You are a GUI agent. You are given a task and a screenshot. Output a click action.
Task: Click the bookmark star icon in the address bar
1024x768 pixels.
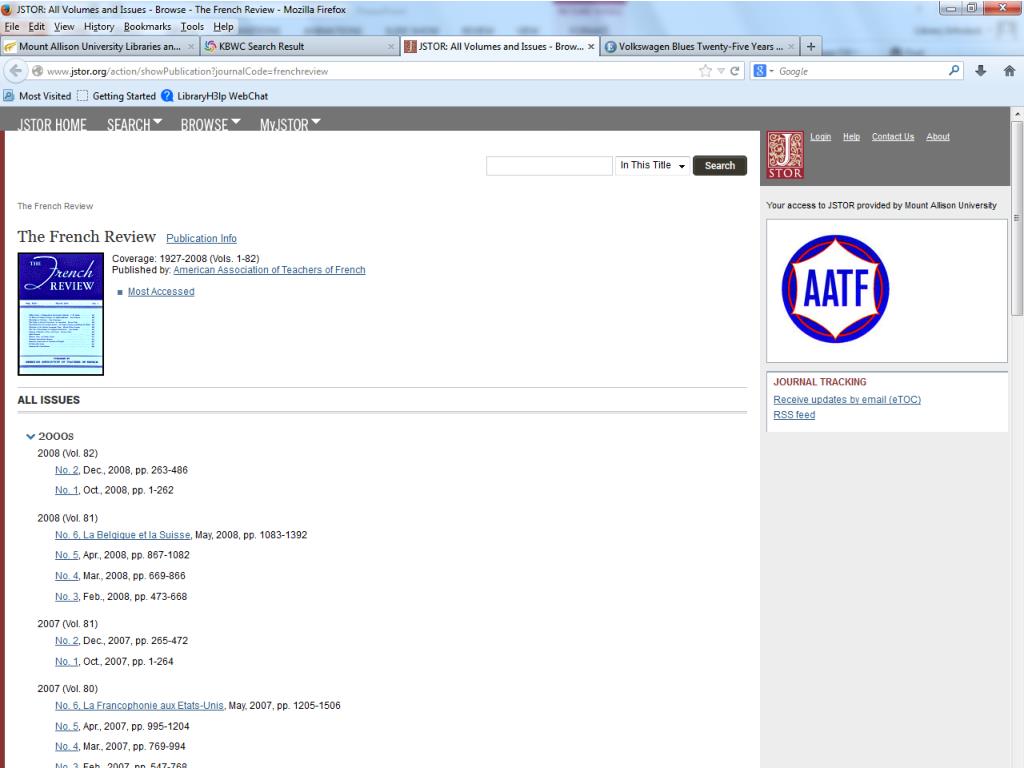pyautogui.click(x=705, y=71)
